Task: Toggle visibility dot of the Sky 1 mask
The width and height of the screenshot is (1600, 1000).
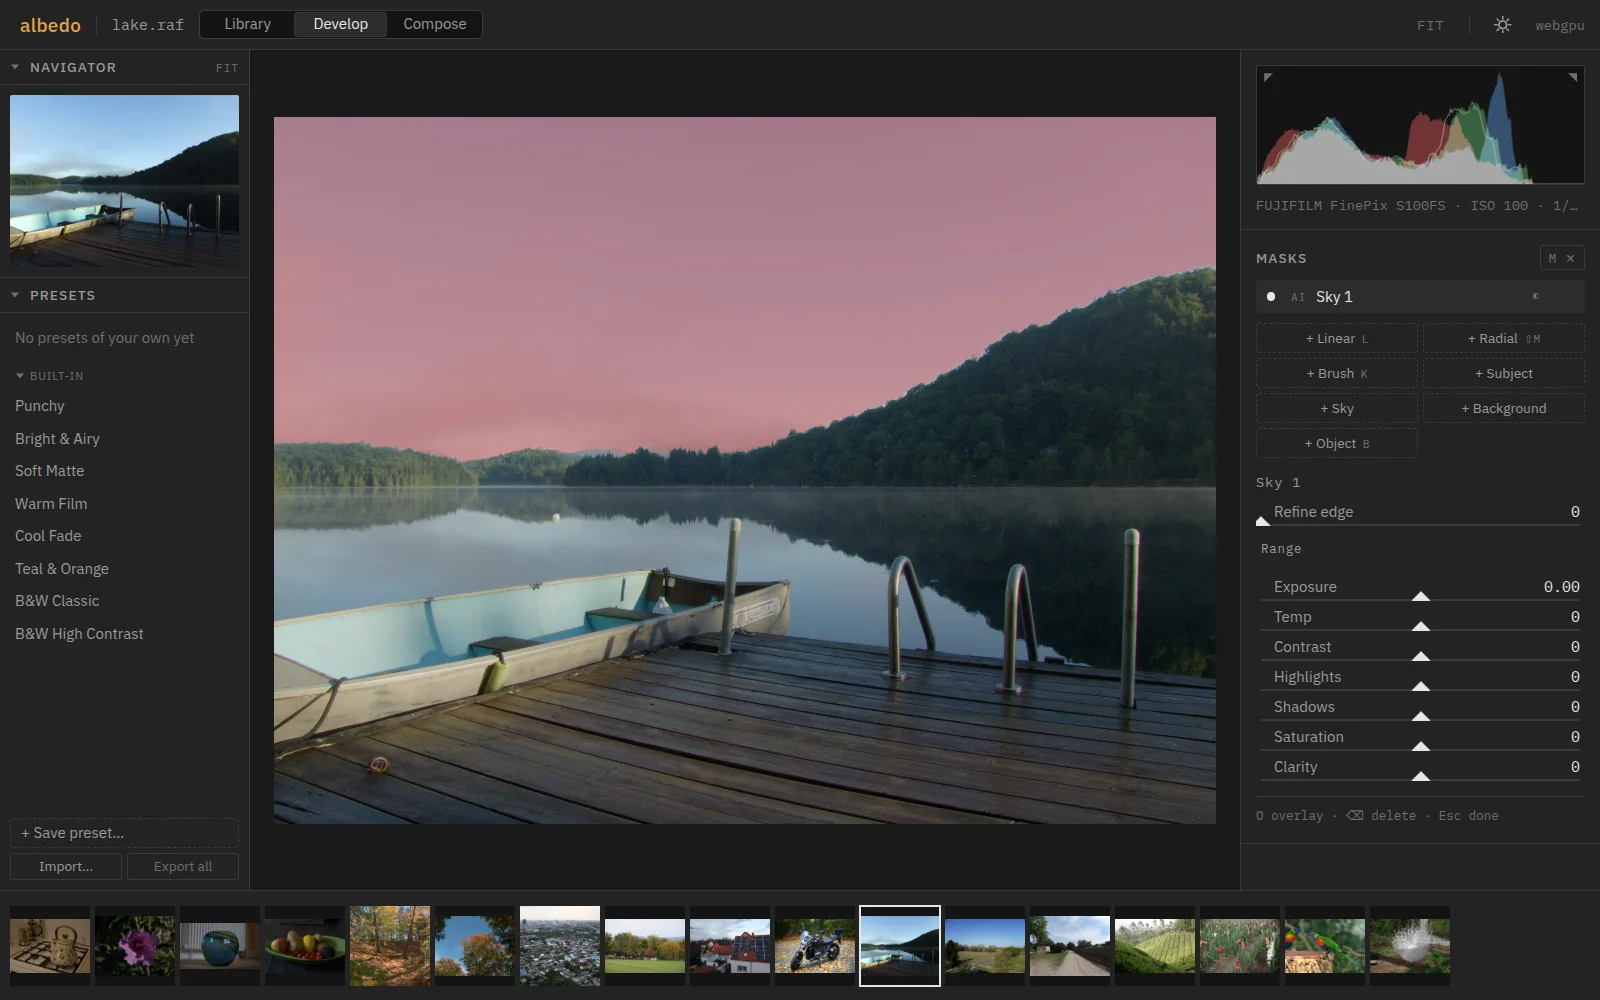Action: [x=1271, y=297]
